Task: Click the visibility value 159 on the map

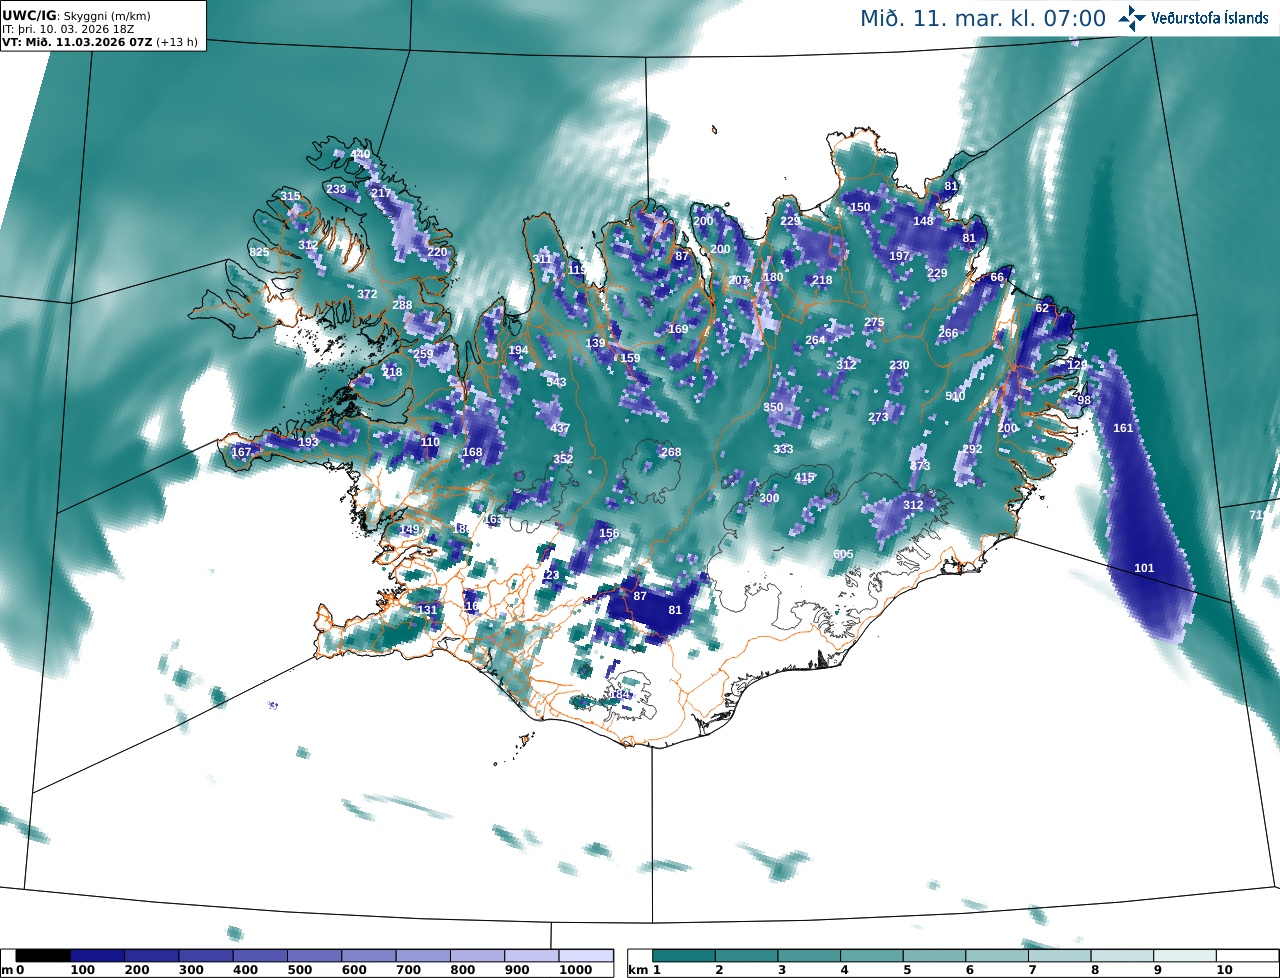Action: click(630, 358)
